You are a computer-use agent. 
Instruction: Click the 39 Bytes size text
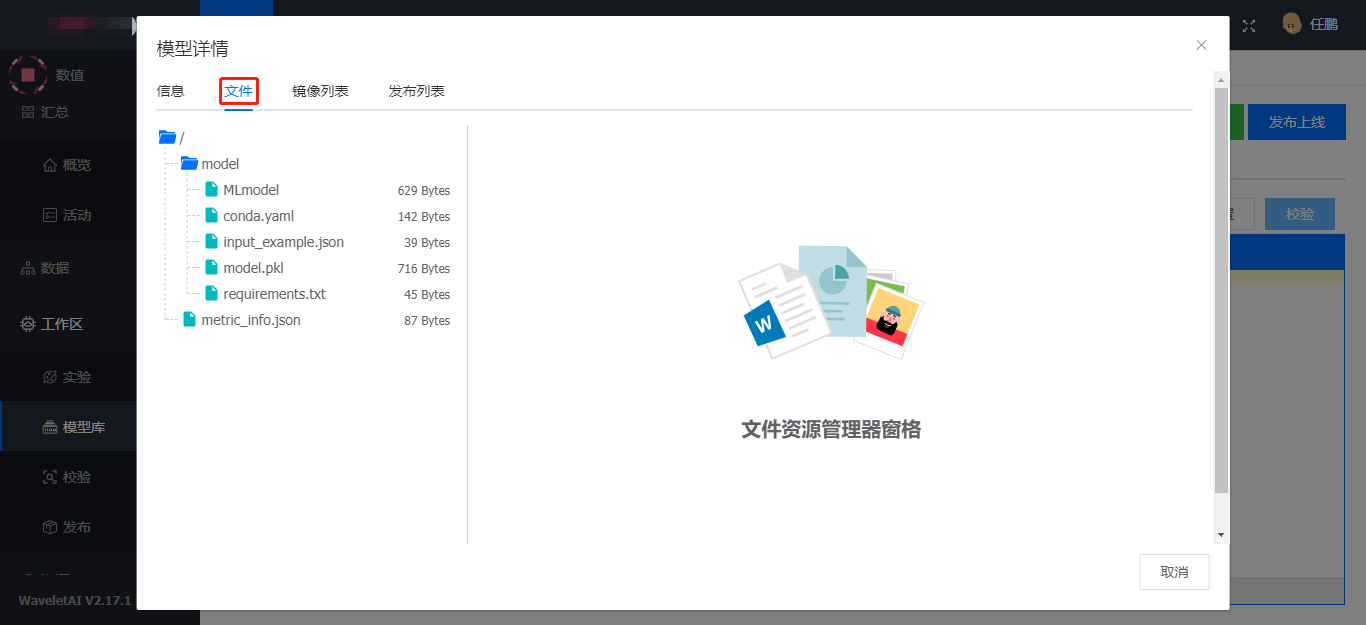[427, 243]
